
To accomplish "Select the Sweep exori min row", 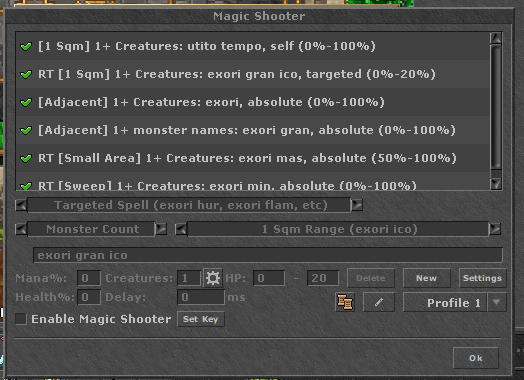I will tap(253, 182).
